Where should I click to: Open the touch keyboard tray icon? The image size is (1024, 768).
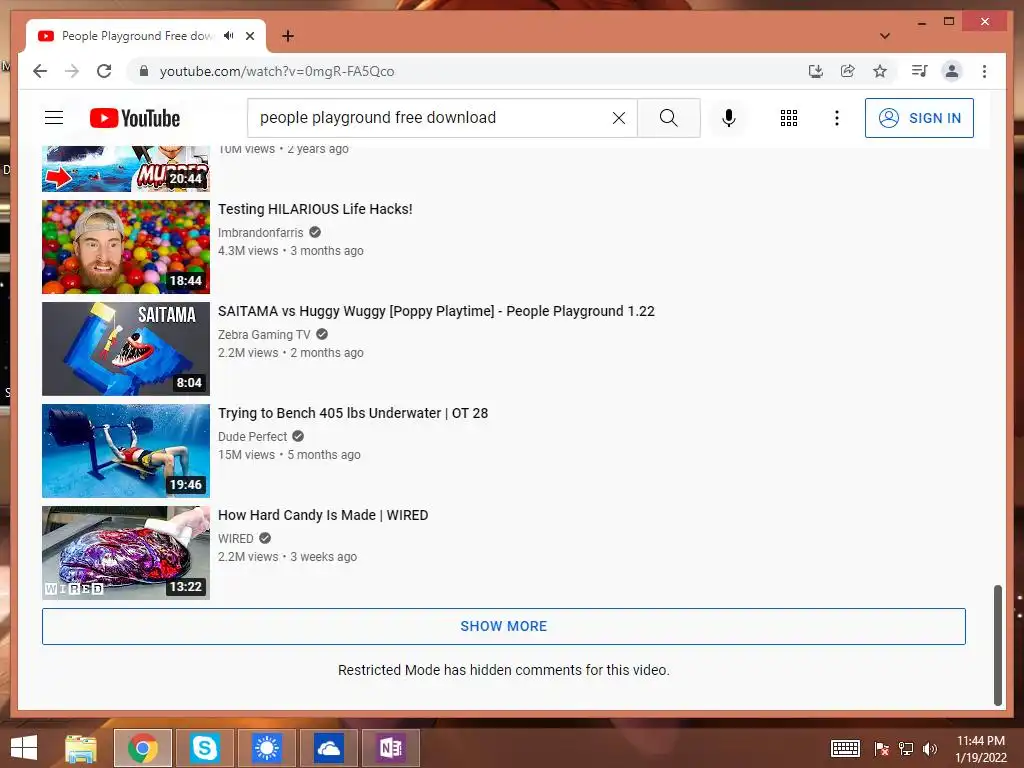coord(845,748)
